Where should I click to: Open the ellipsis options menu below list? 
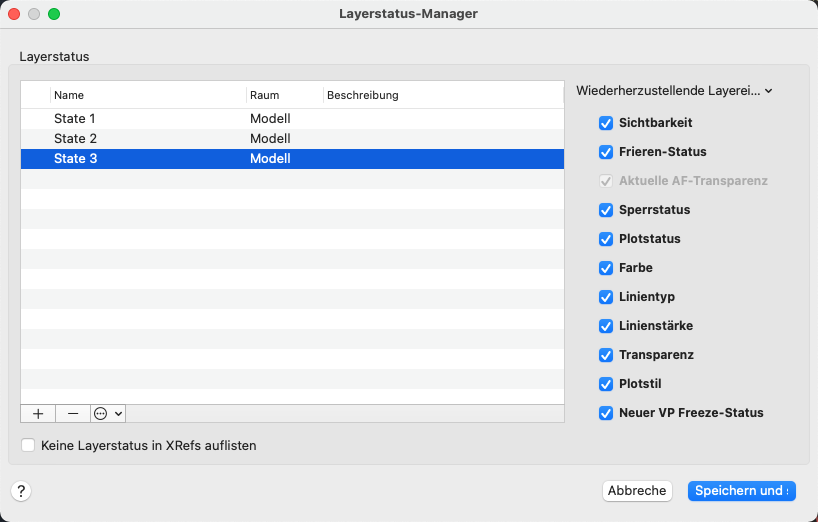[x=100, y=413]
